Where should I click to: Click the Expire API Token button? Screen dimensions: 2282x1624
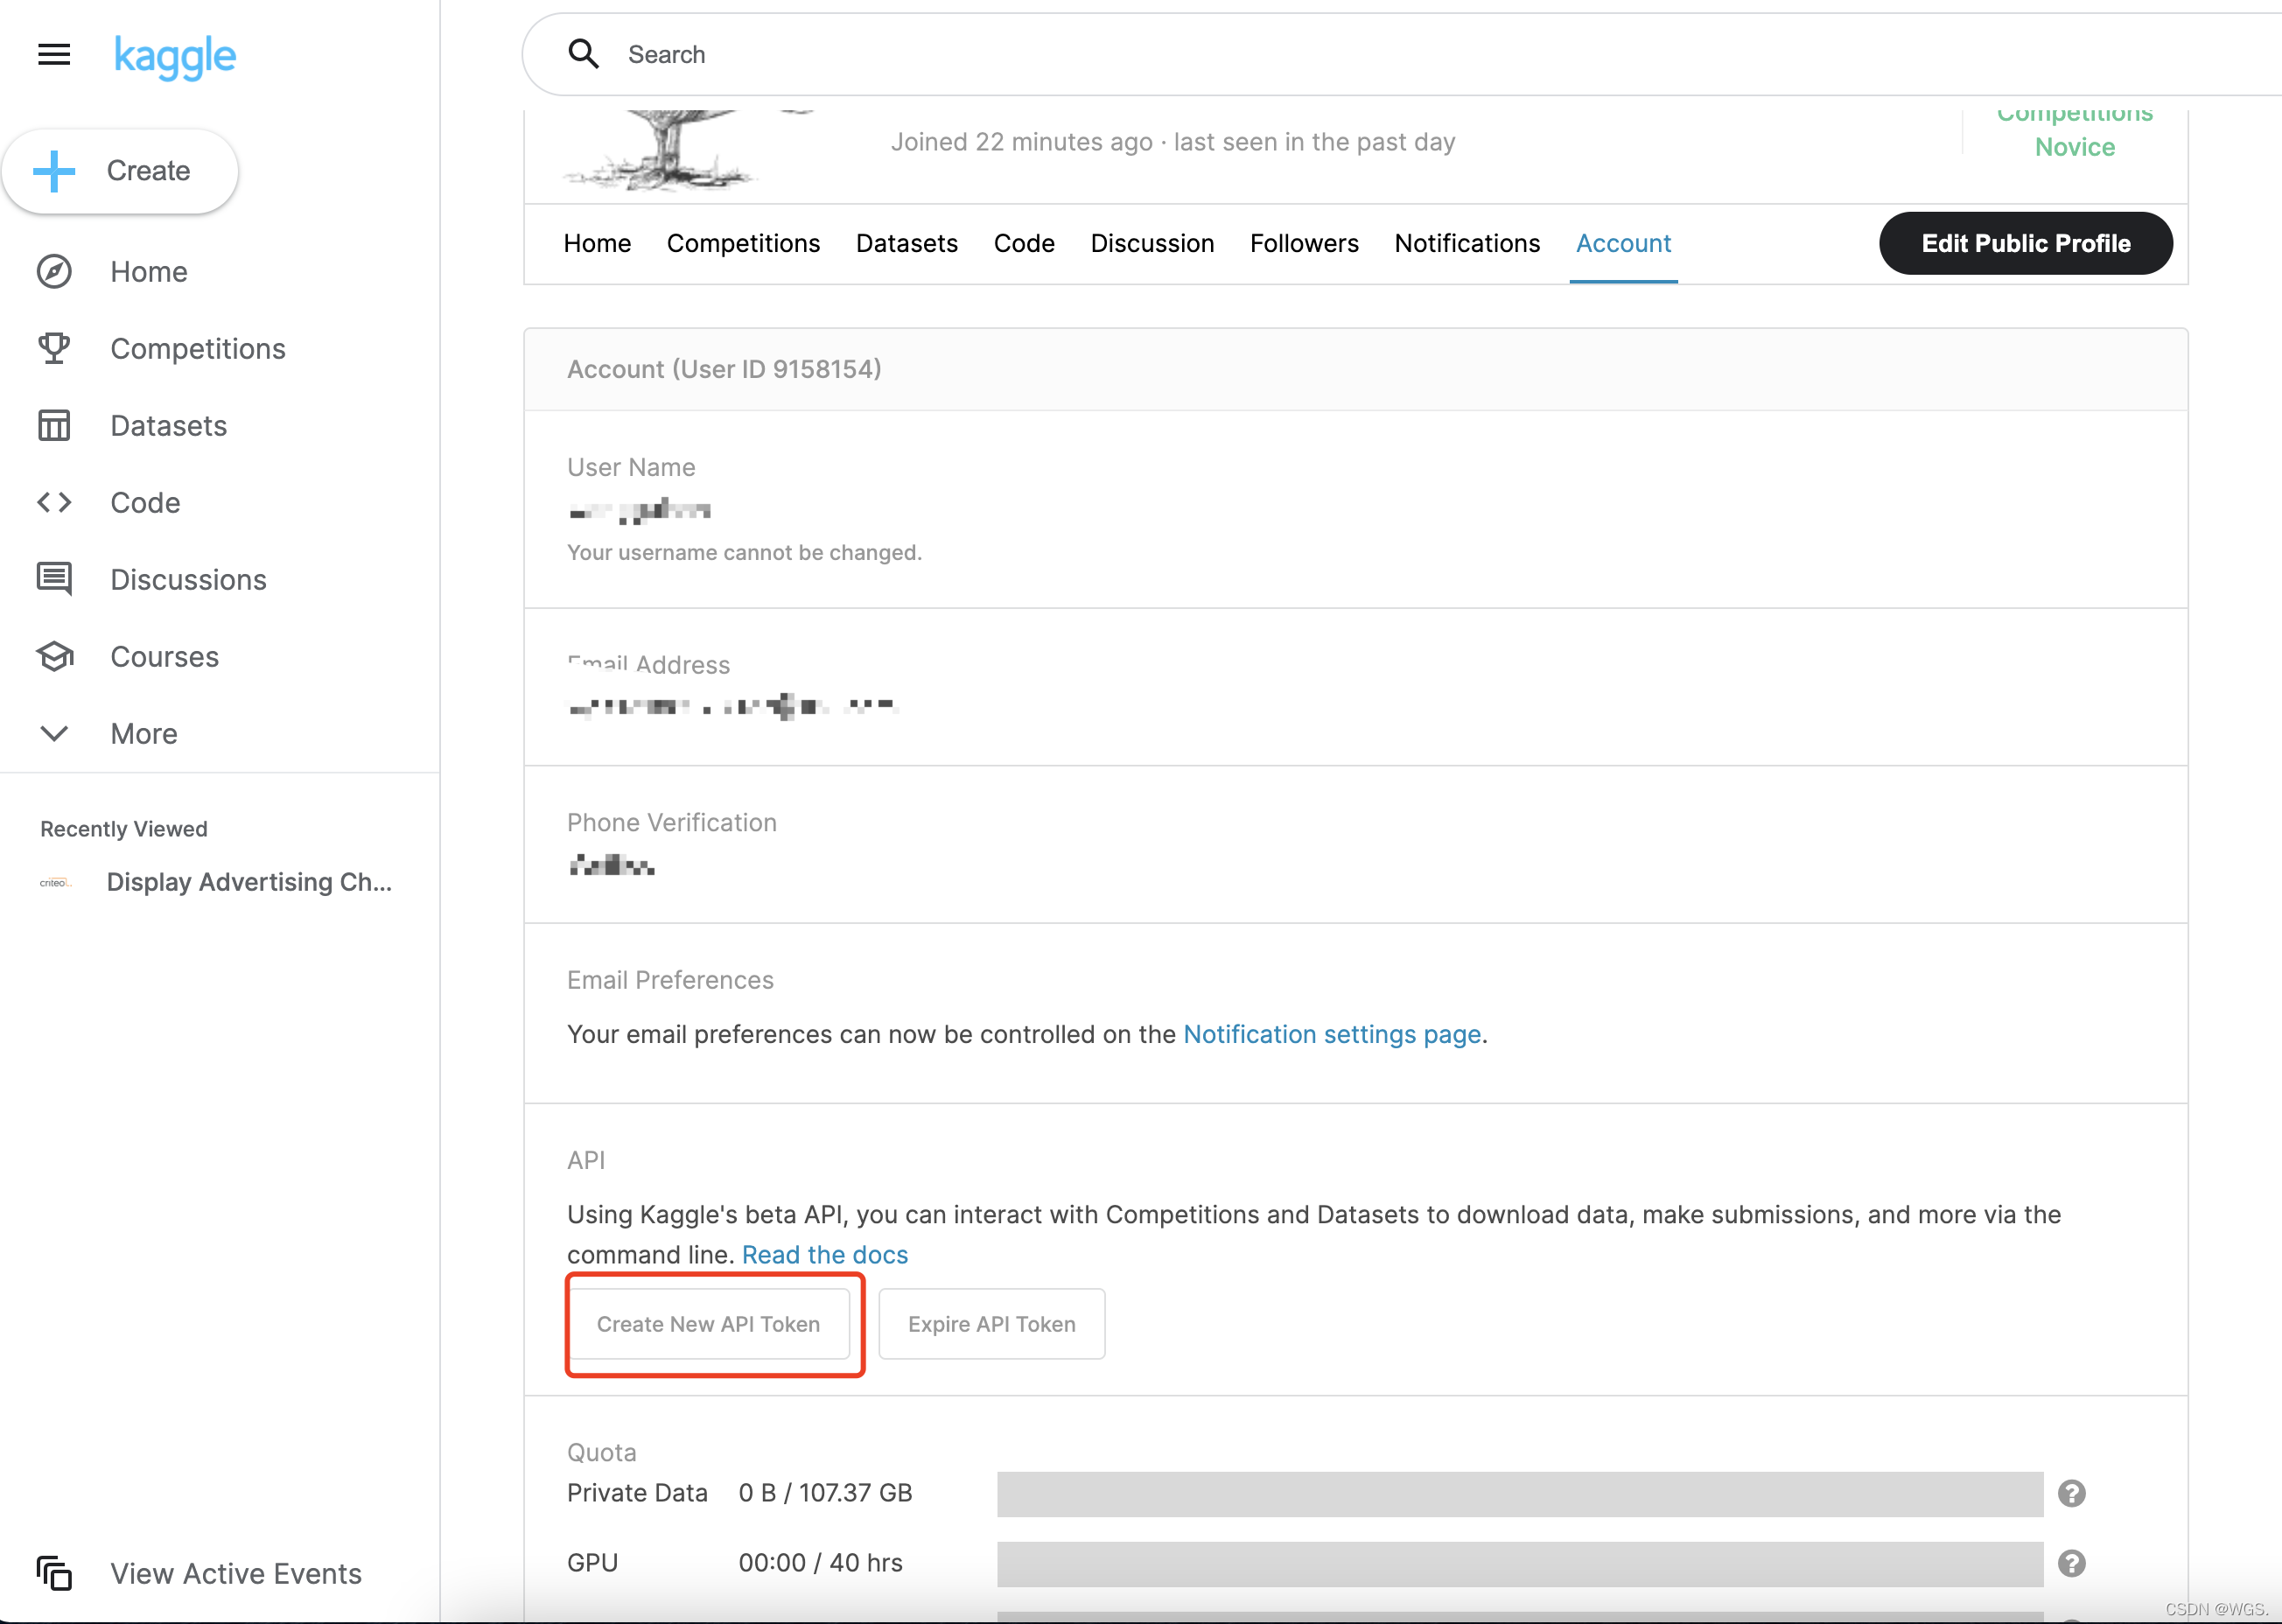pos(991,1324)
